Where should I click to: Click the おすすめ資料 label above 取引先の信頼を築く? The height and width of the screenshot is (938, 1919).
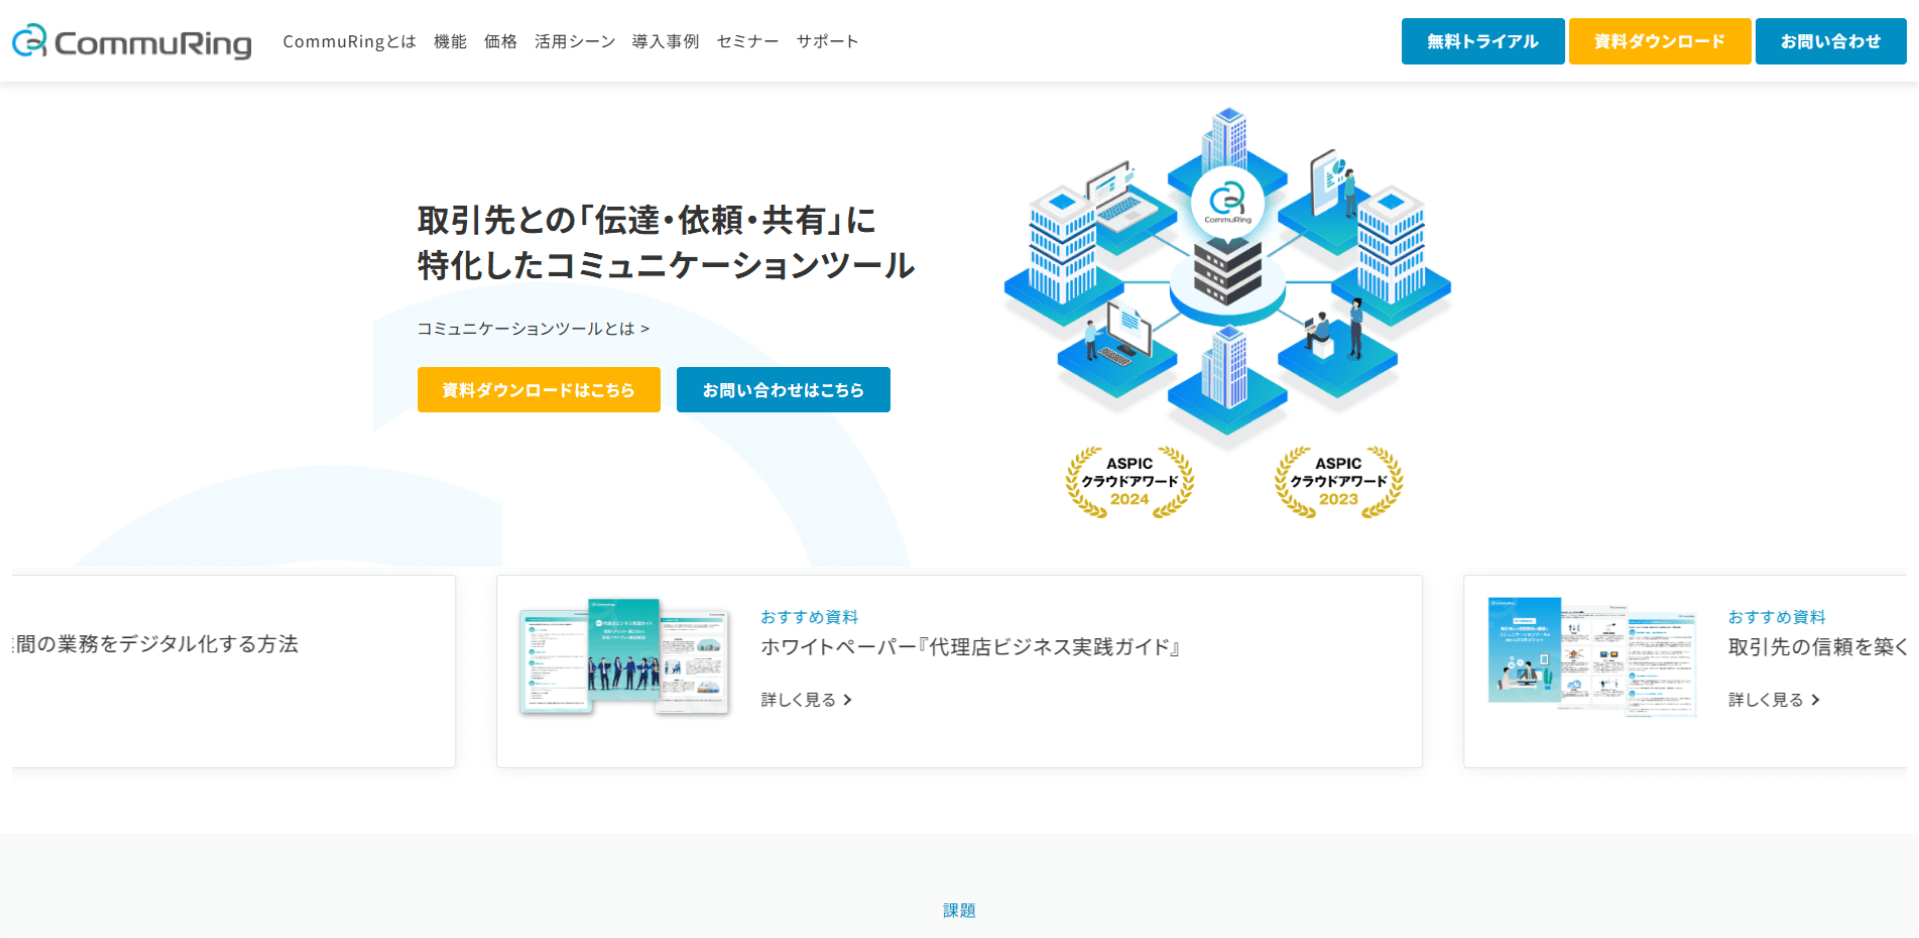(x=1777, y=617)
